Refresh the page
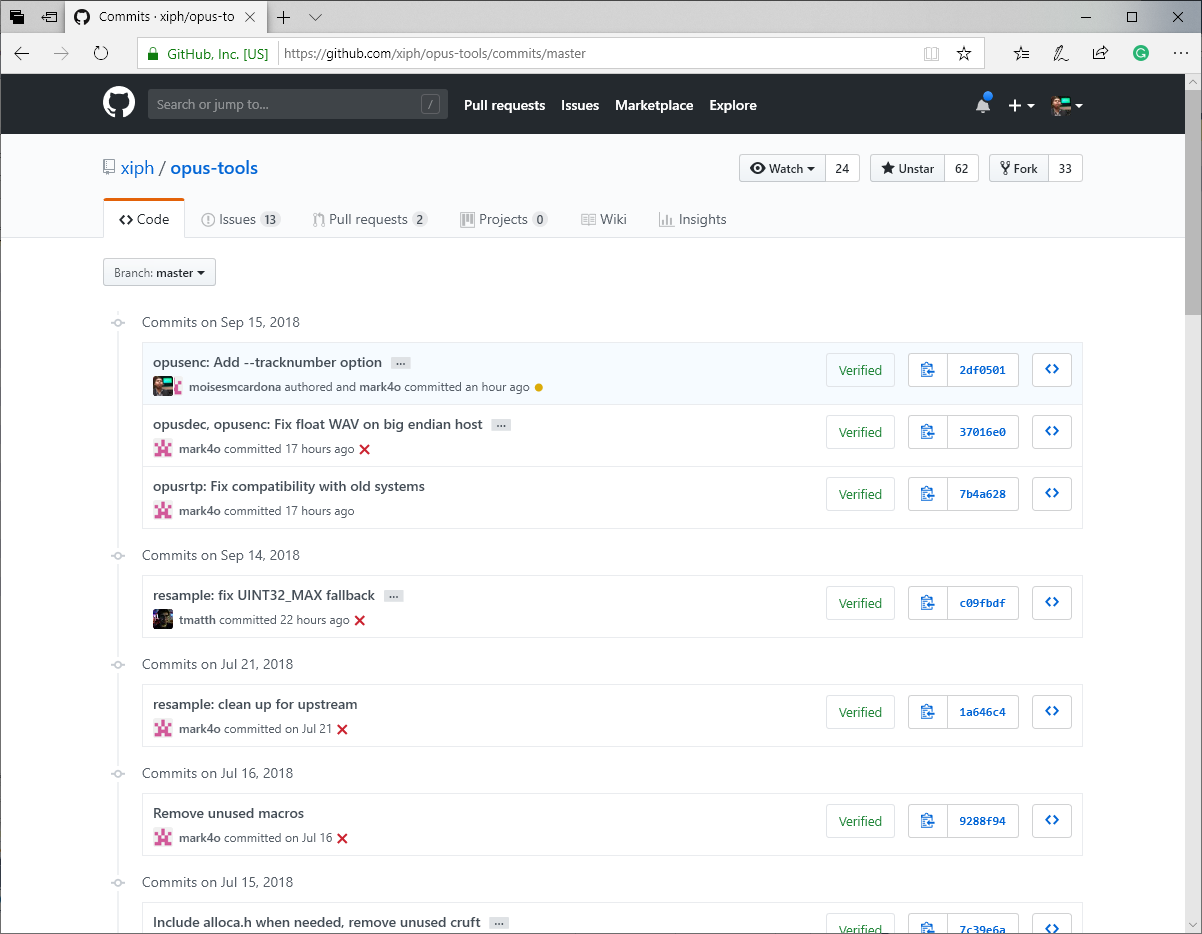 [100, 54]
